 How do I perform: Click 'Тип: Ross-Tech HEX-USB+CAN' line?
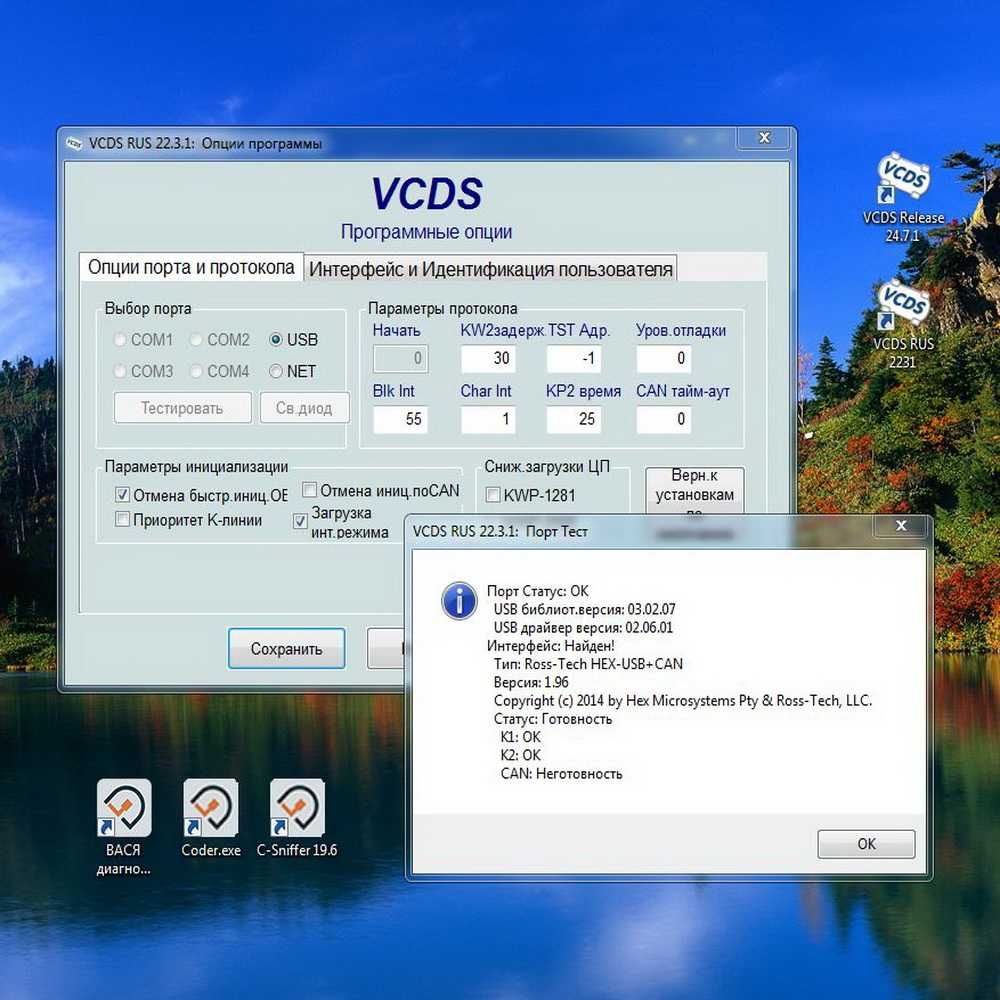(x=588, y=664)
